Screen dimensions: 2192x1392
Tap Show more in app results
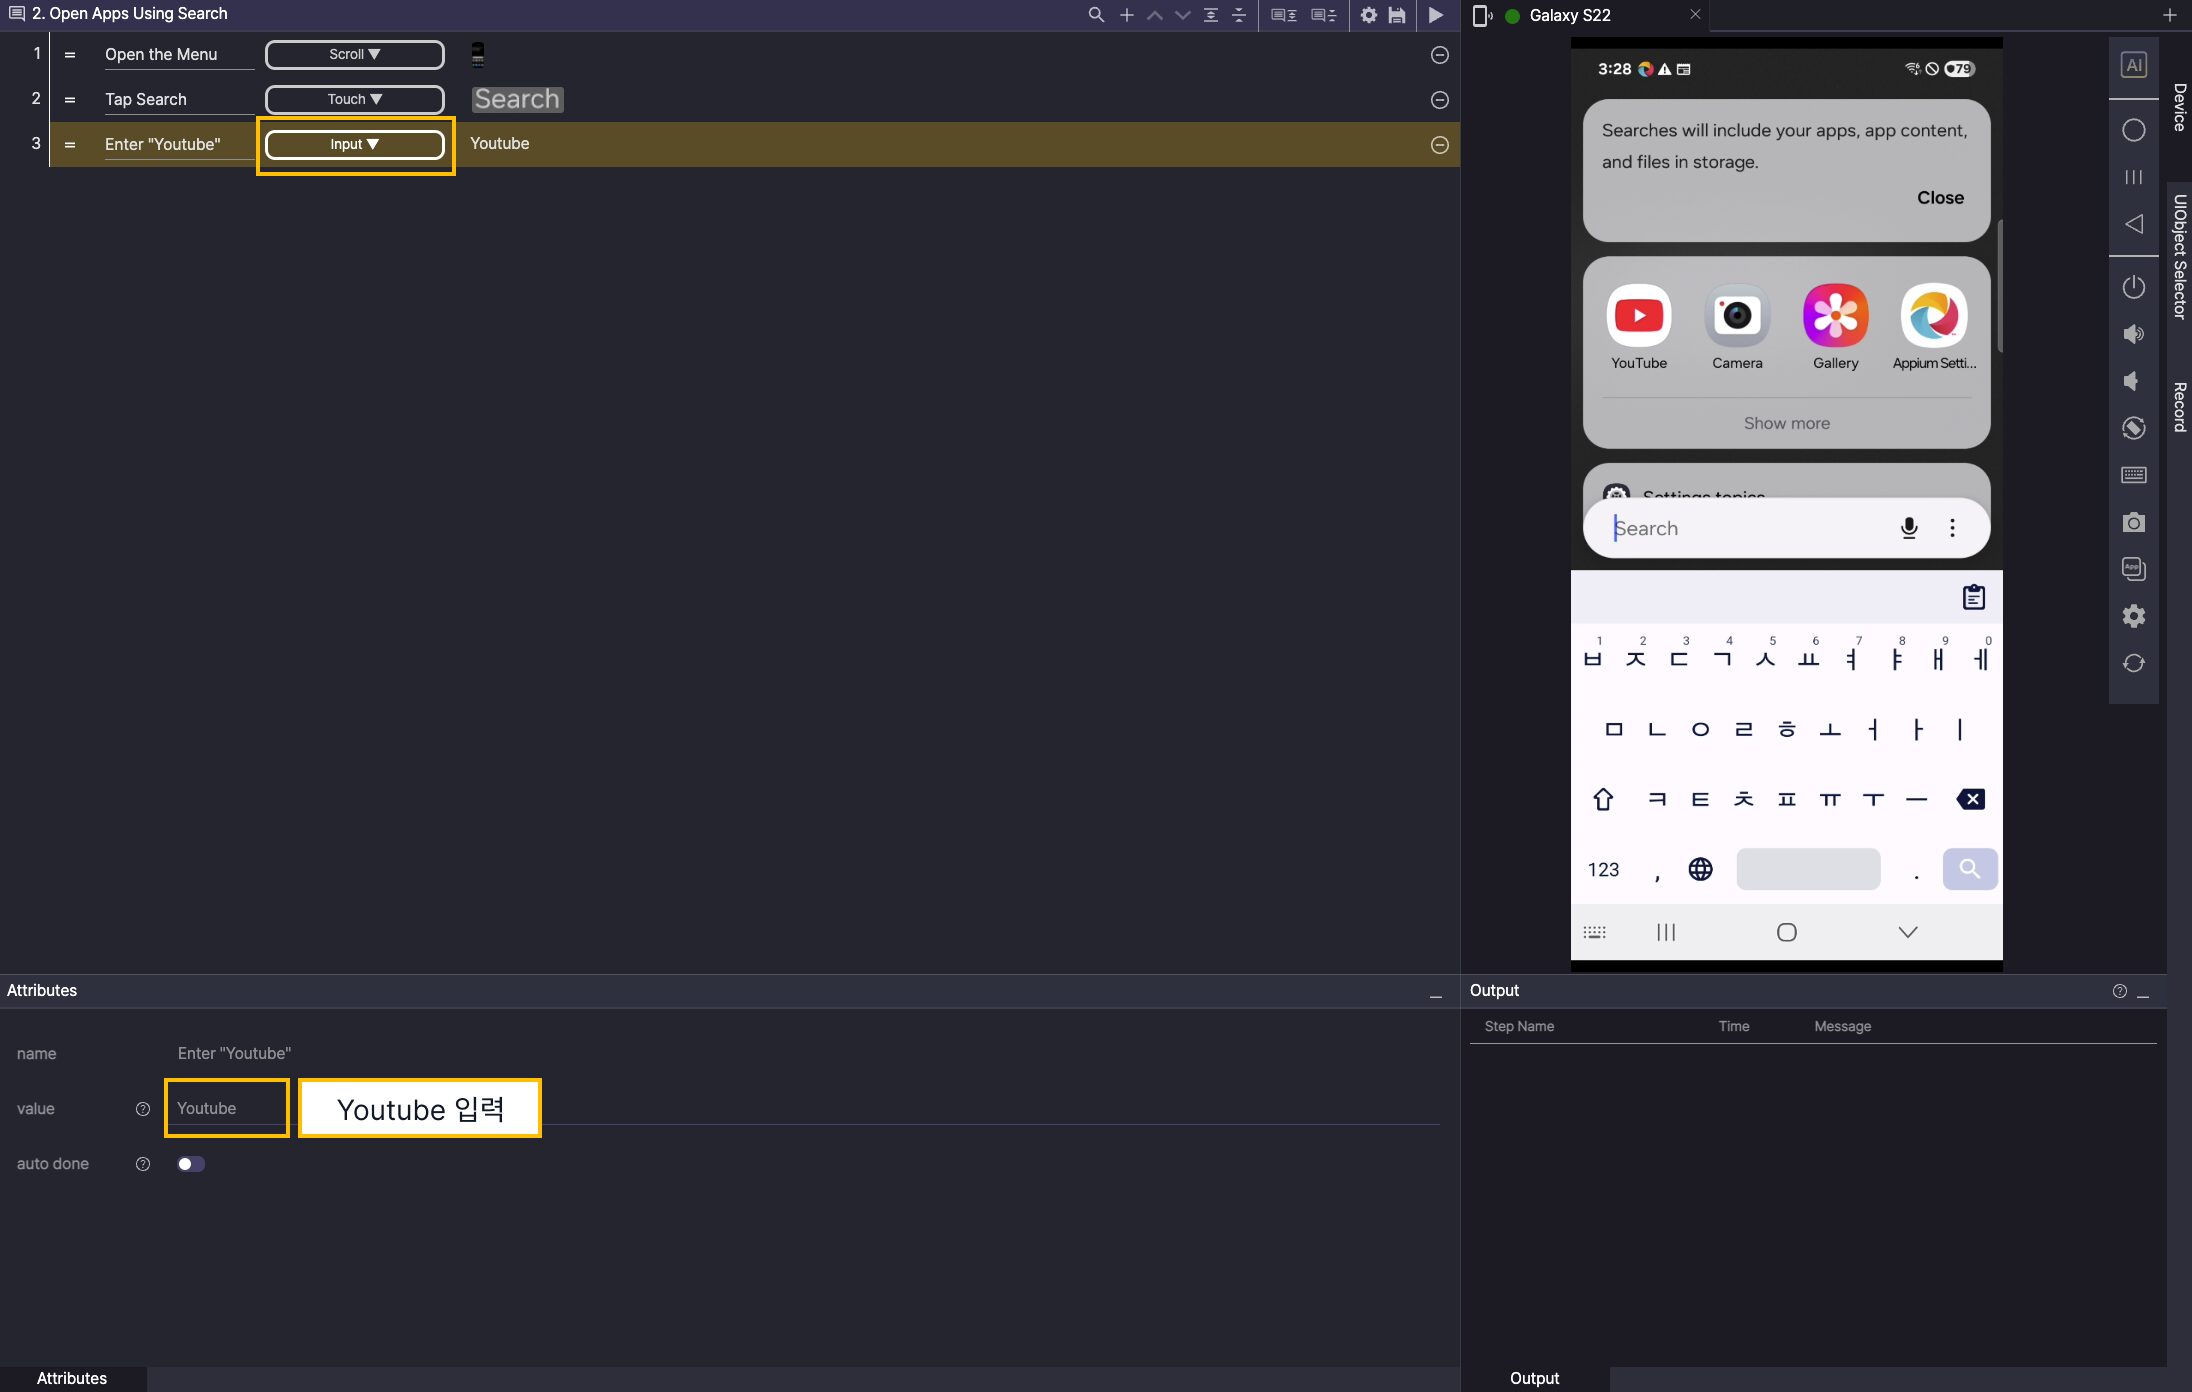tap(1786, 423)
